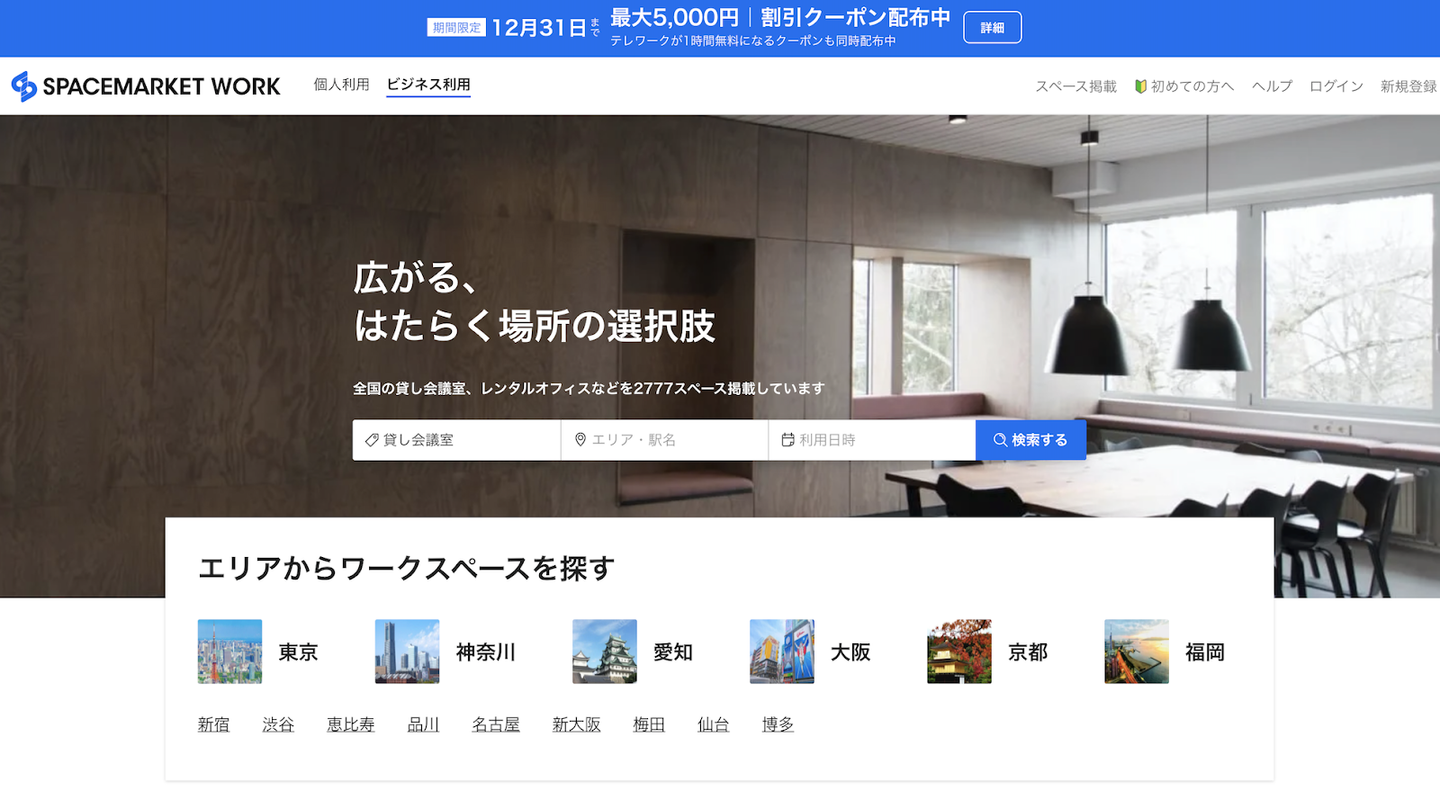This screenshot has height=809, width=1440.
Task: Click the 東京 area label
Action: click(298, 652)
